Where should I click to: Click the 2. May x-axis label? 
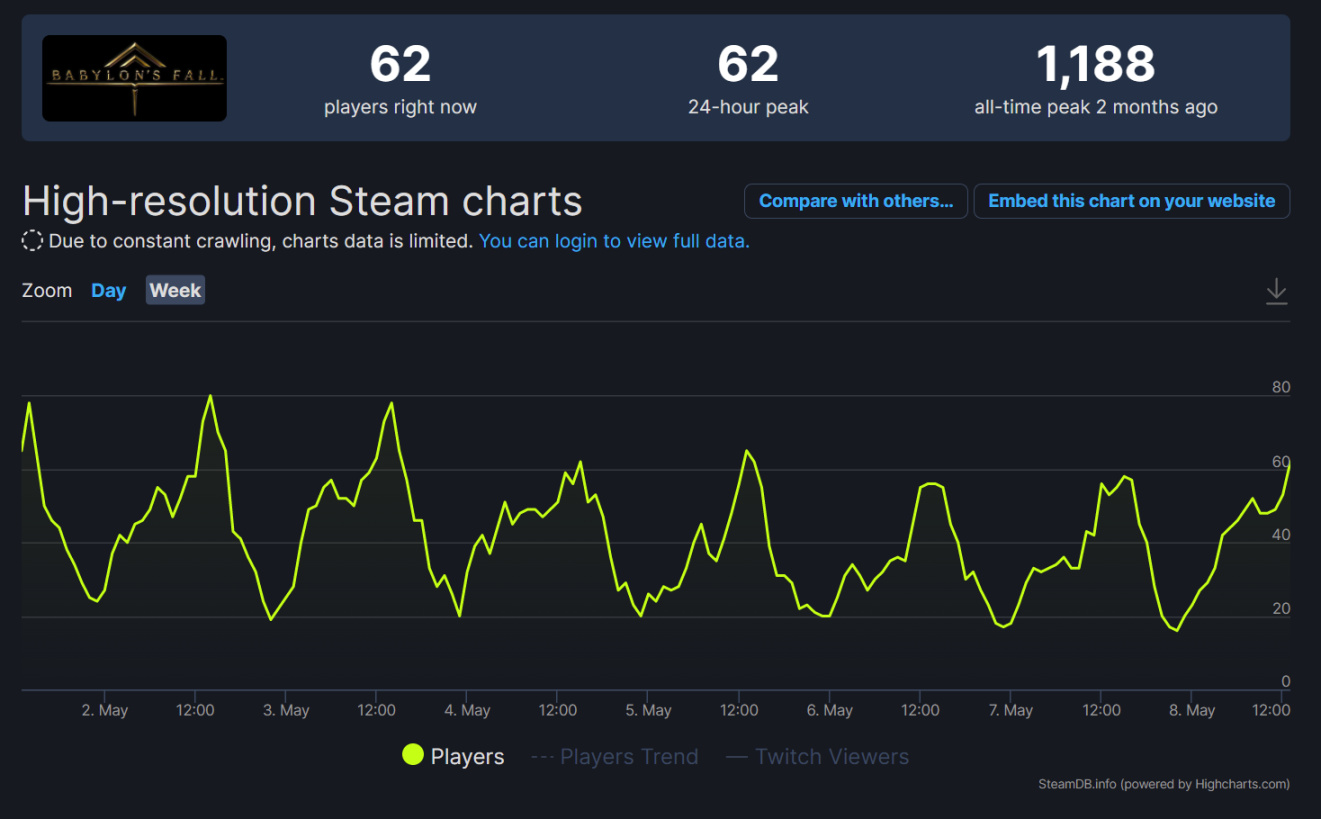point(105,710)
